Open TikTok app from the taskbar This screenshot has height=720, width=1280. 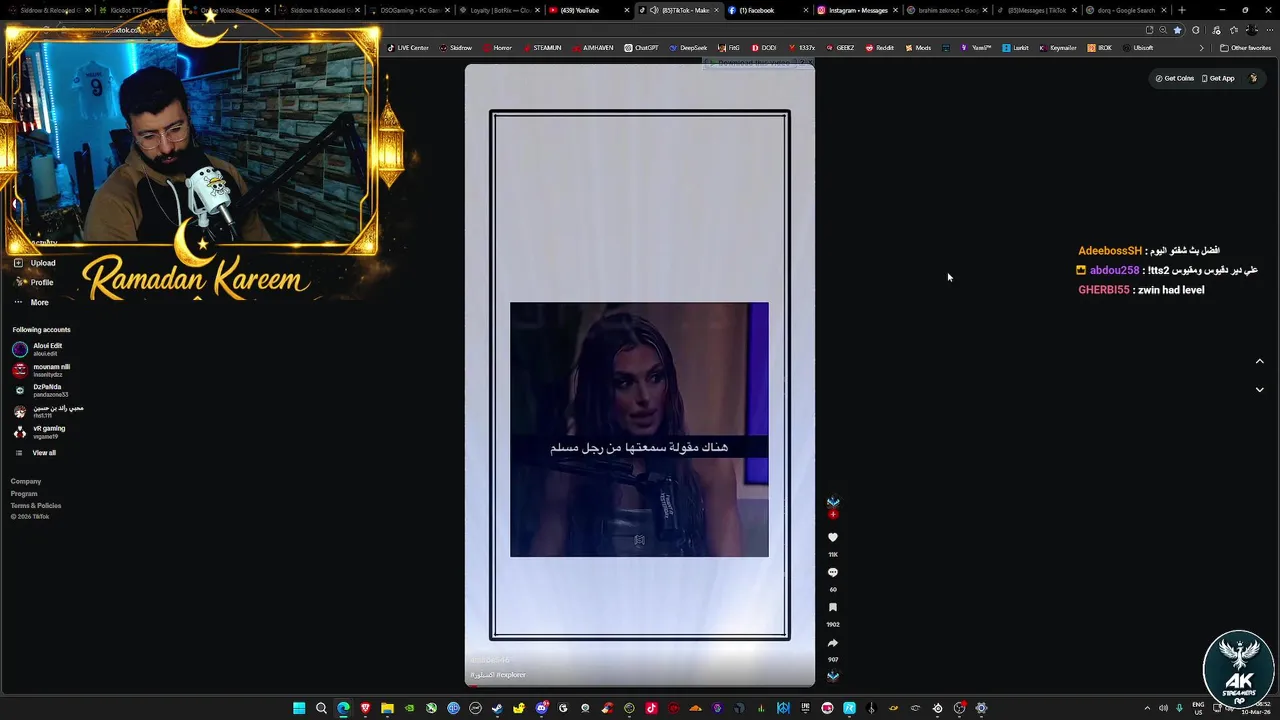(651, 708)
